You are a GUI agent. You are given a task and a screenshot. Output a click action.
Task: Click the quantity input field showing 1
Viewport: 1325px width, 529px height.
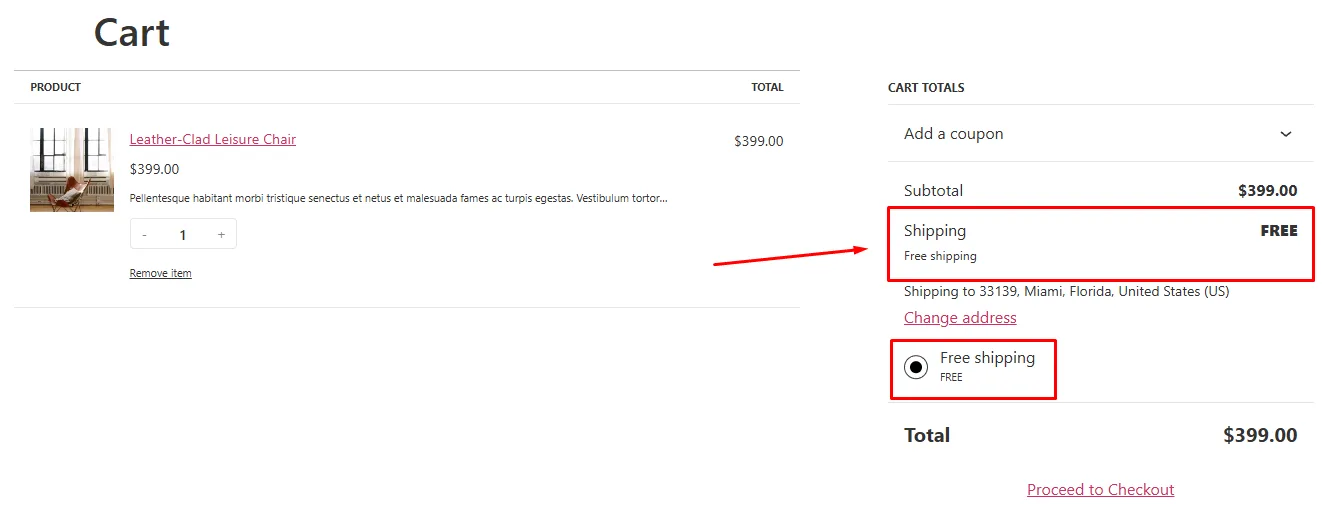(183, 235)
